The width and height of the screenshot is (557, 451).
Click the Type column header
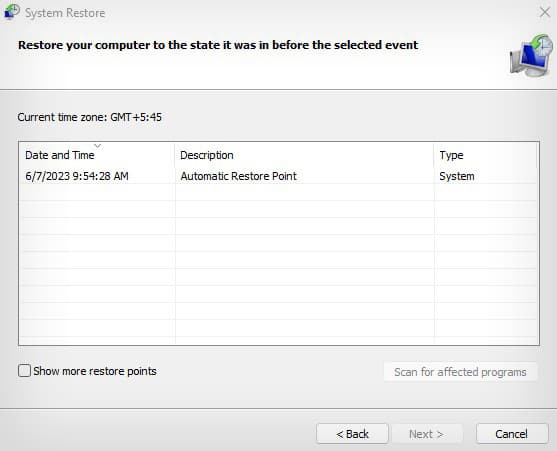coord(485,154)
